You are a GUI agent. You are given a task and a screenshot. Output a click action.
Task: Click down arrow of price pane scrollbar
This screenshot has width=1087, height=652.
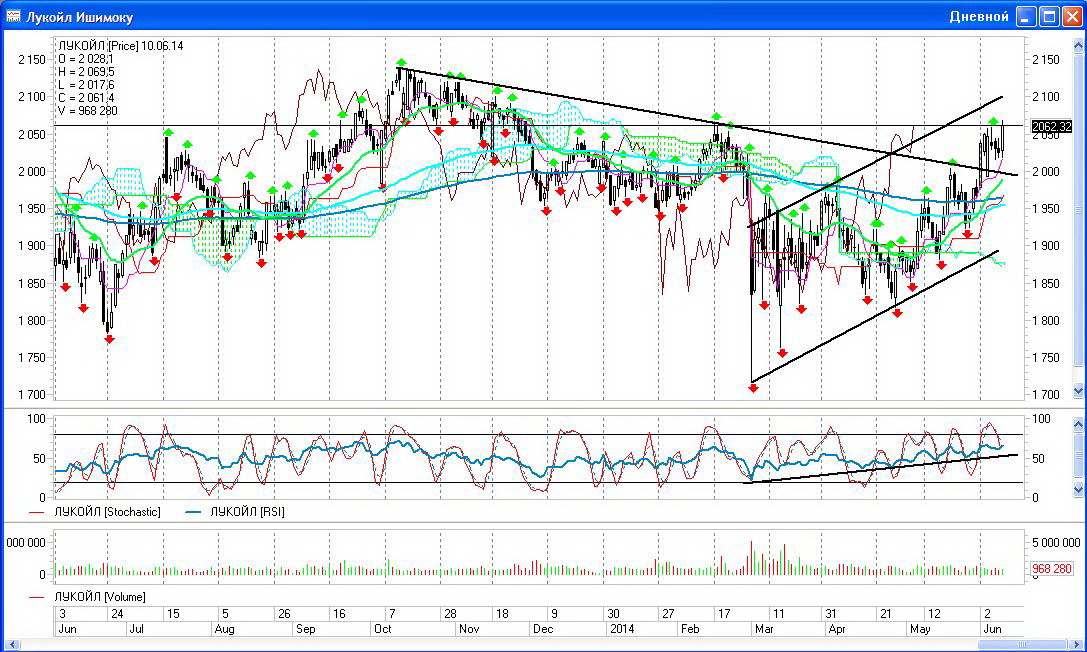click(1079, 391)
